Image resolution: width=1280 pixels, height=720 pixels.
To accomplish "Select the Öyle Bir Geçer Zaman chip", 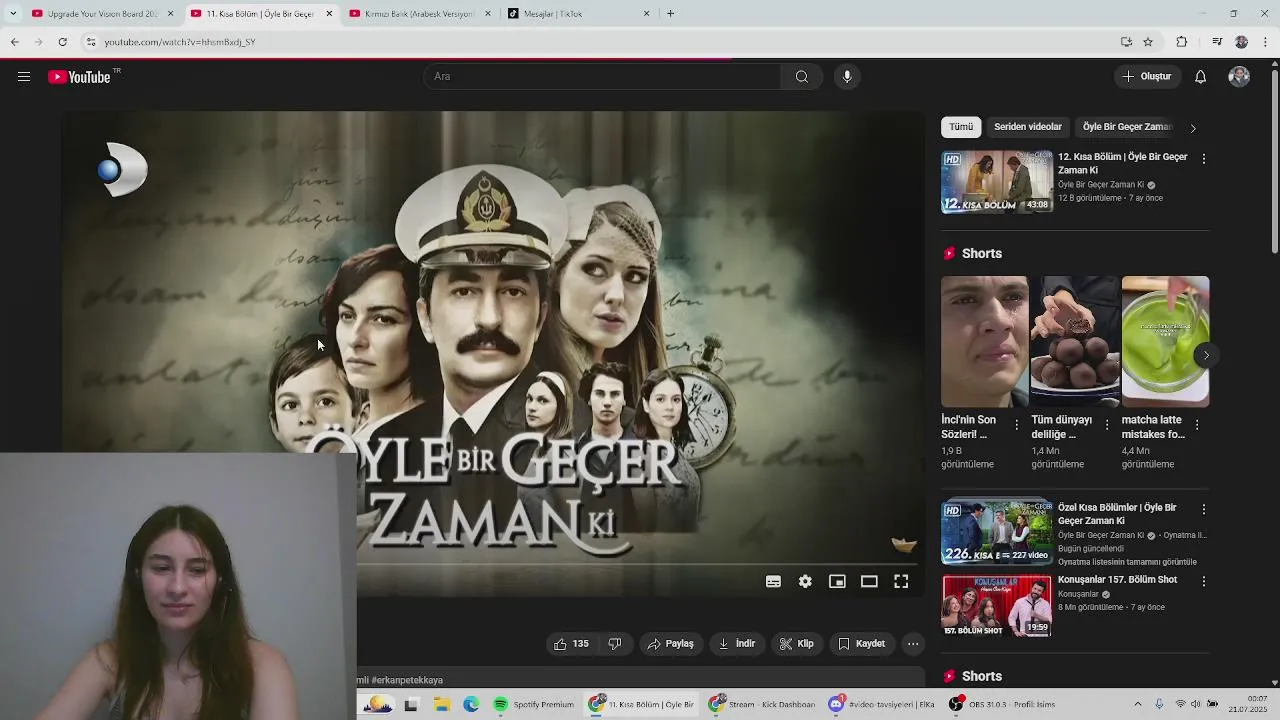I will click(x=1127, y=127).
